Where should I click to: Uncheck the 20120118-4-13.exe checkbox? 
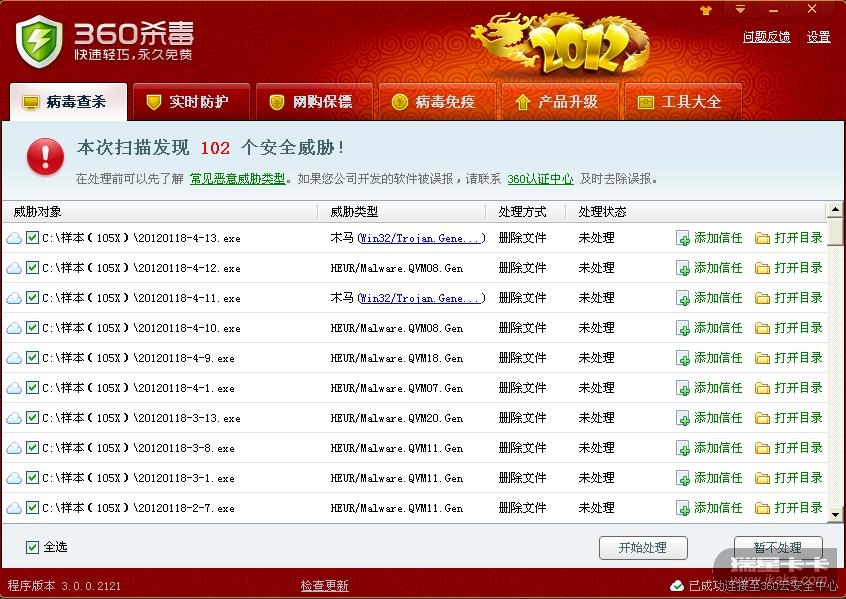pos(32,237)
